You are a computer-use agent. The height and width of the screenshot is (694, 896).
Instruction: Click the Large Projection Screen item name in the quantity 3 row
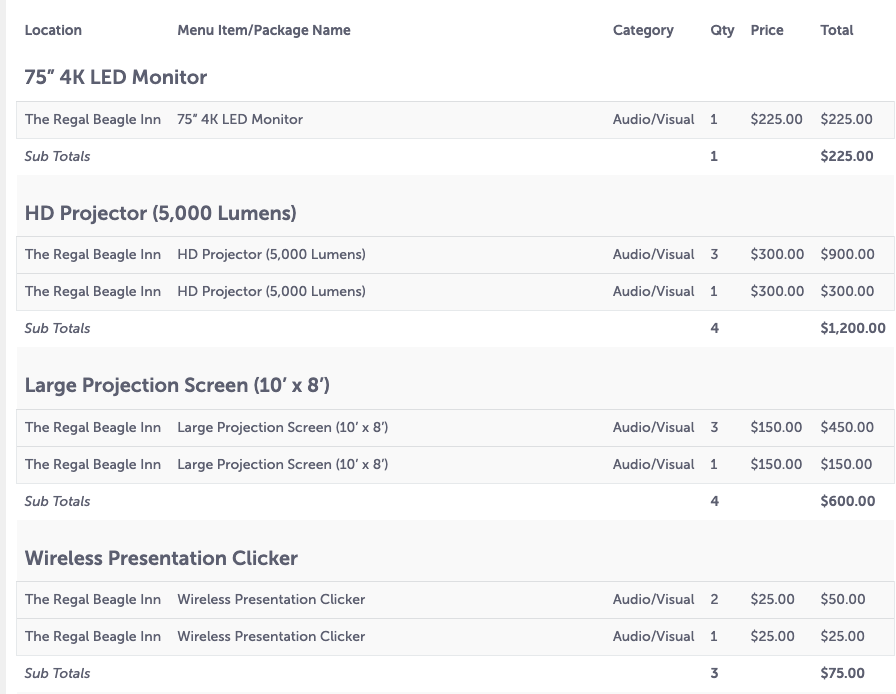pos(283,428)
